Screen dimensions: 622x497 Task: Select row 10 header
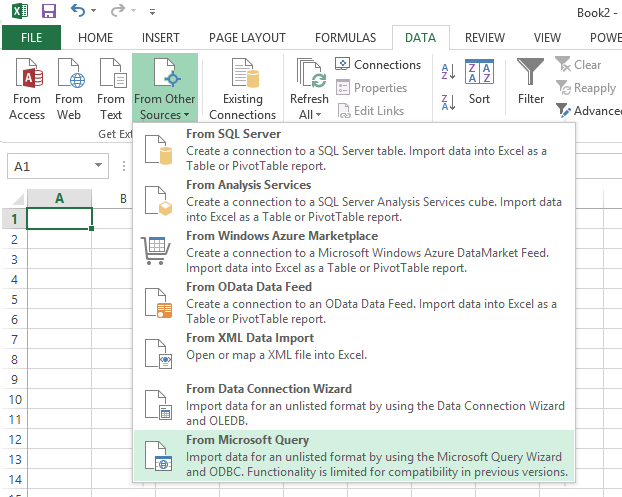pos(14,399)
